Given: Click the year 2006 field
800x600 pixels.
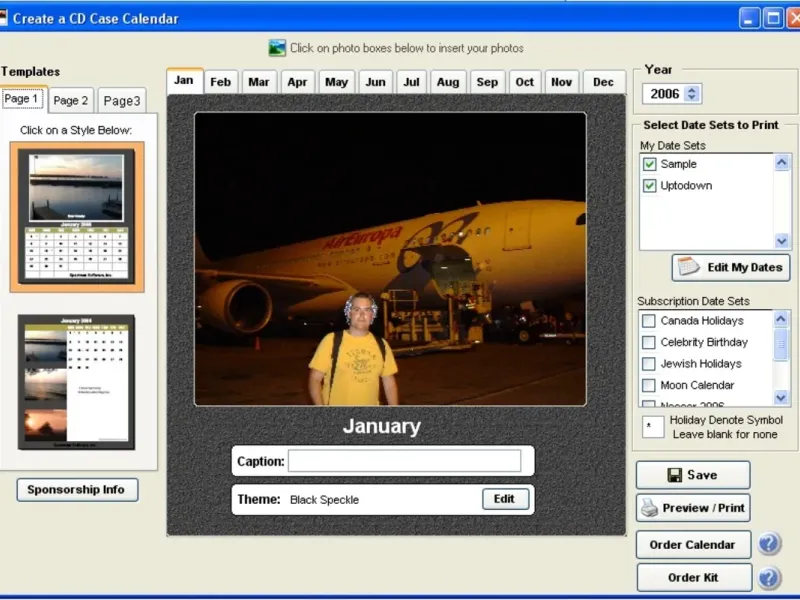Looking at the screenshot, I should (x=664, y=94).
